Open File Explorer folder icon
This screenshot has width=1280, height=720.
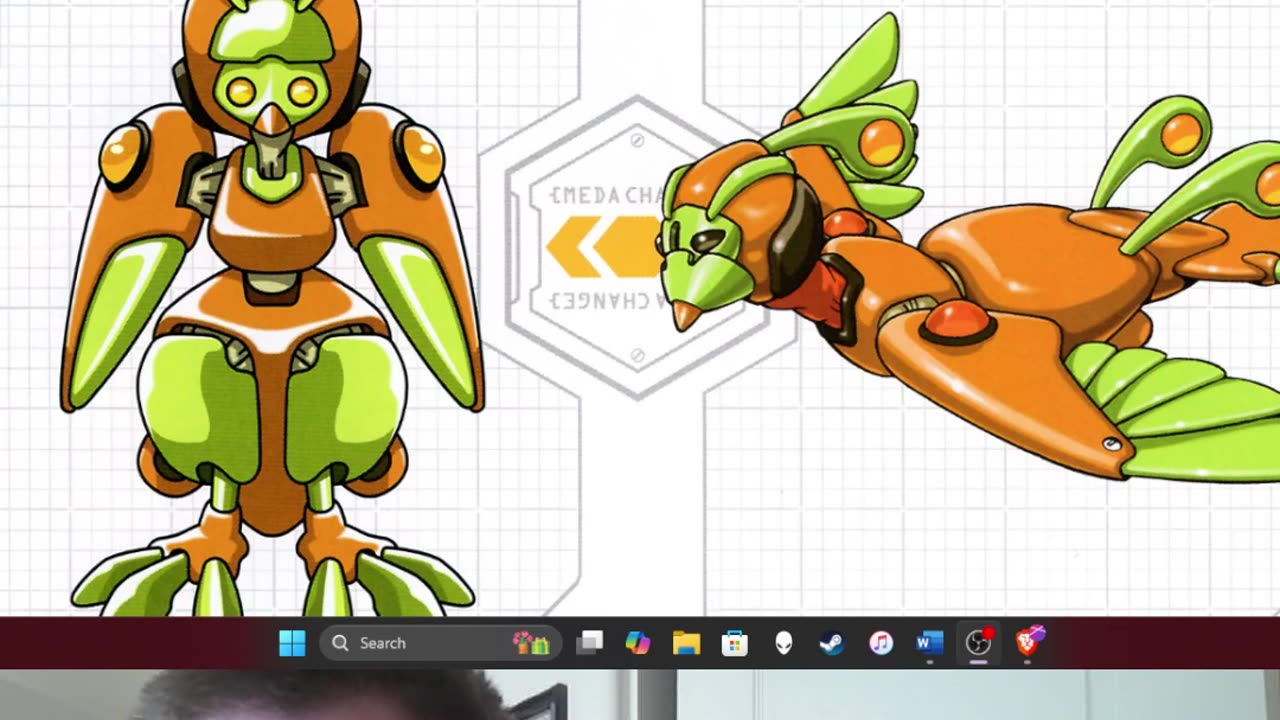click(x=686, y=643)
